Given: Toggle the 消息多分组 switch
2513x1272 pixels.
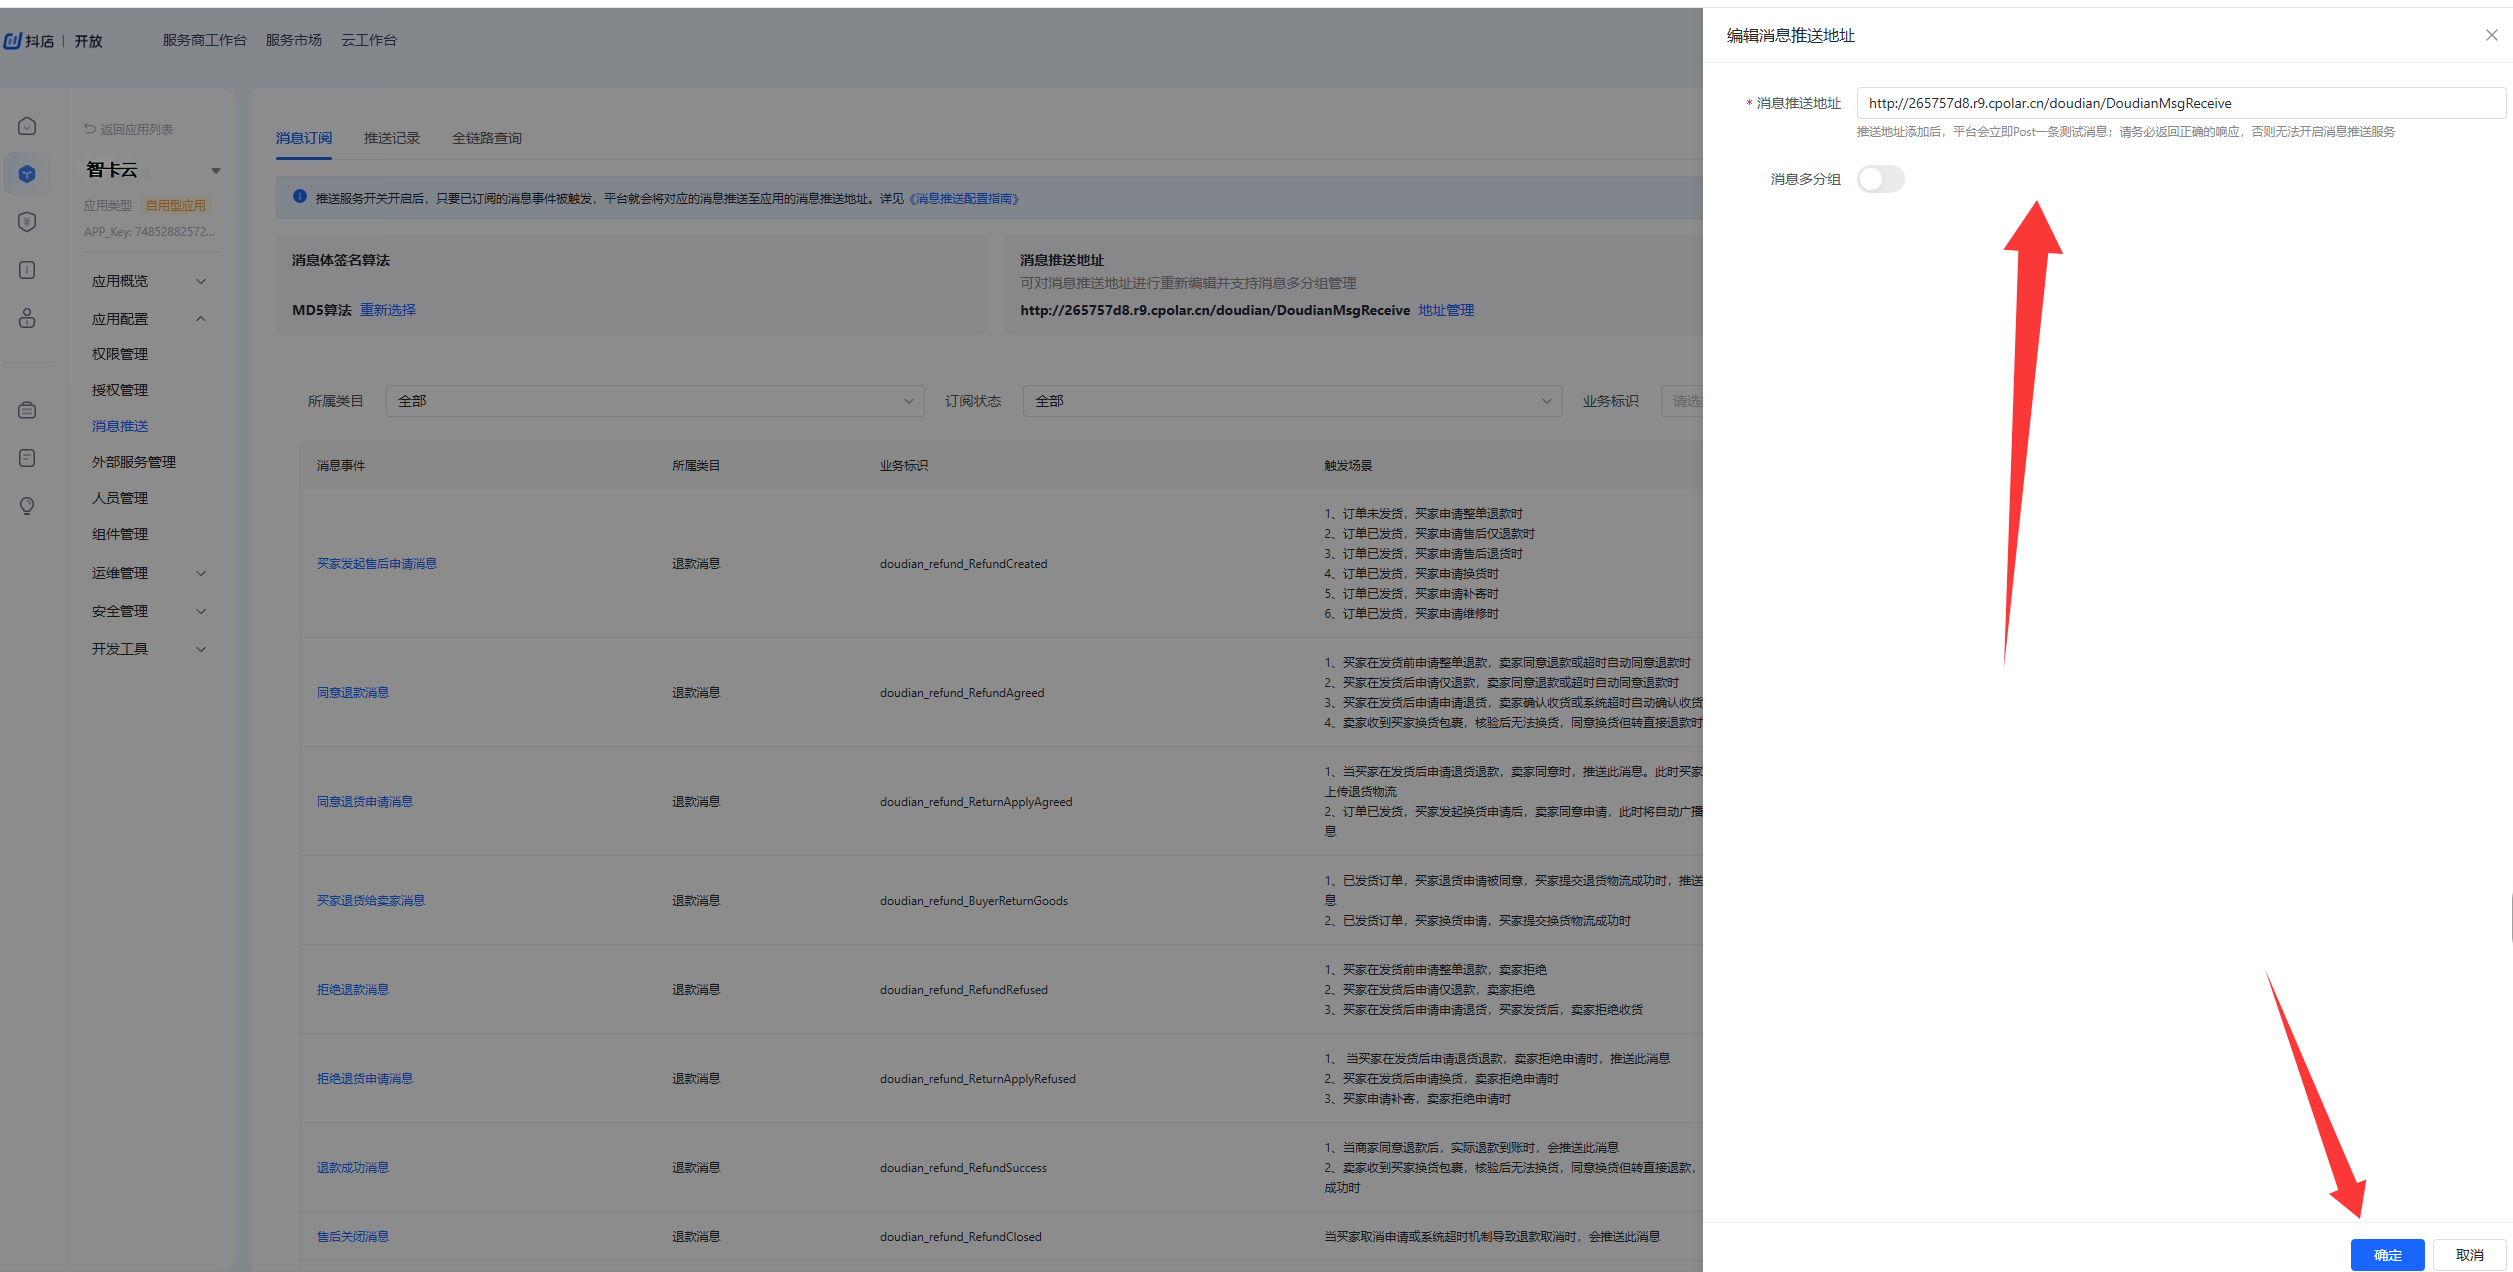Looking at the screenshot, I should coord(1880,179).
